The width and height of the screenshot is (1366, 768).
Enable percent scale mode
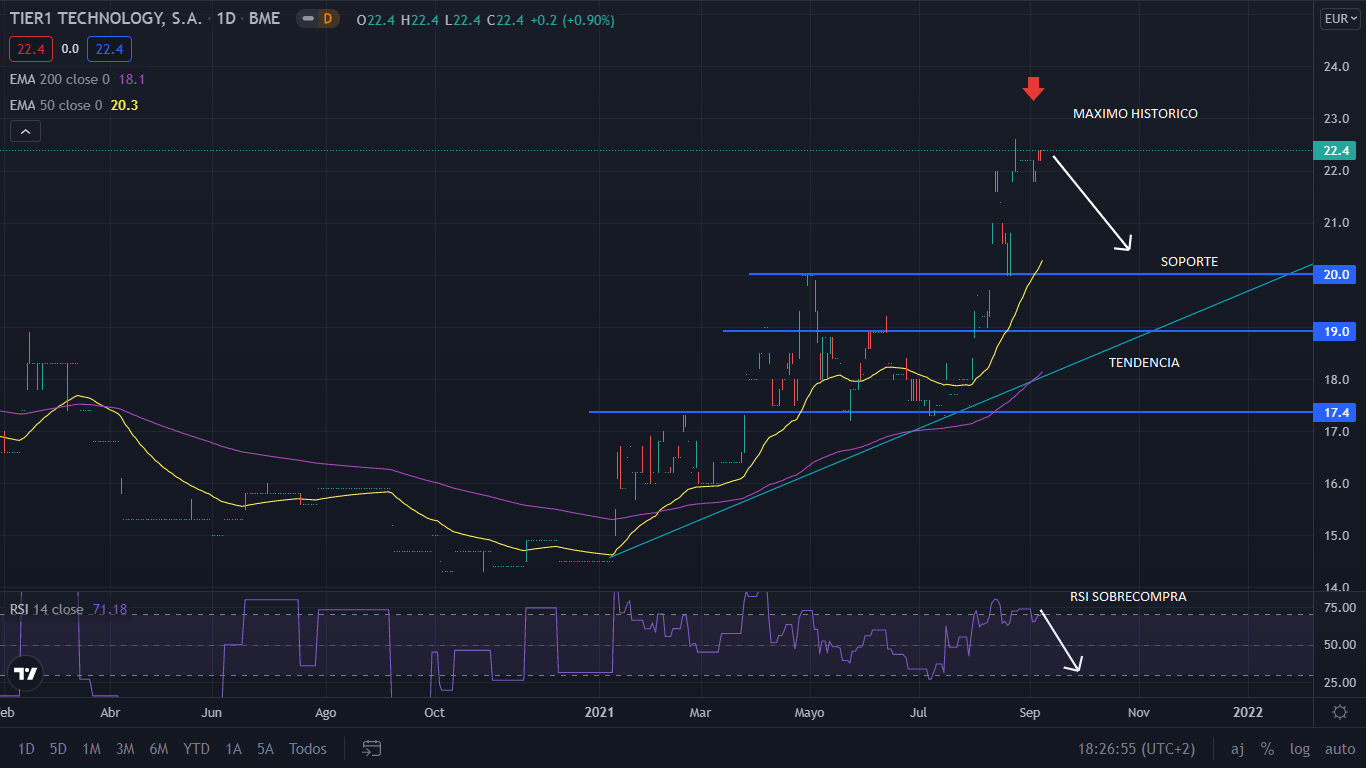pos(1267,748)
